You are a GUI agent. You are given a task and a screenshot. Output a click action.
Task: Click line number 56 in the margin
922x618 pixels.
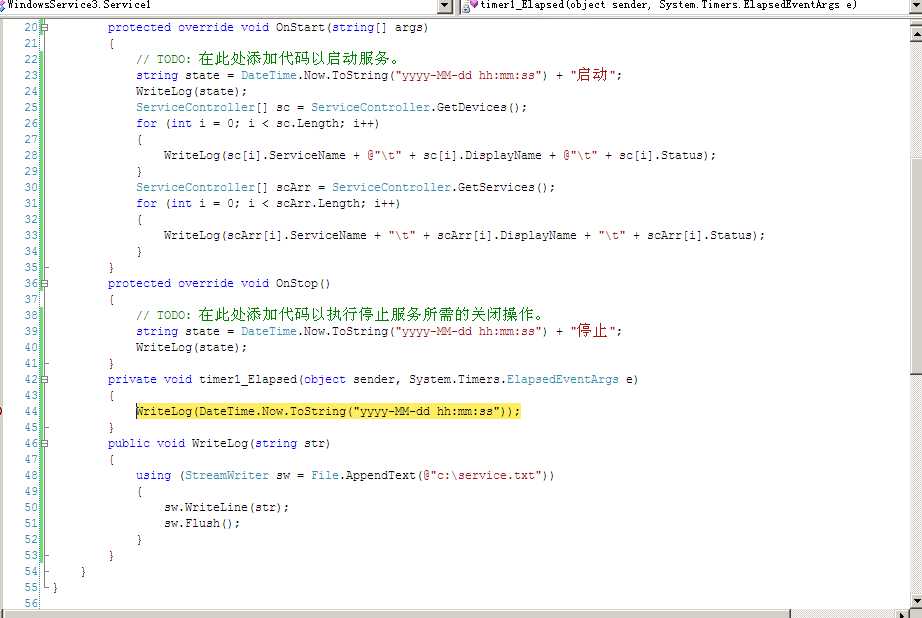pyautogui.click(x=31, y=603)
